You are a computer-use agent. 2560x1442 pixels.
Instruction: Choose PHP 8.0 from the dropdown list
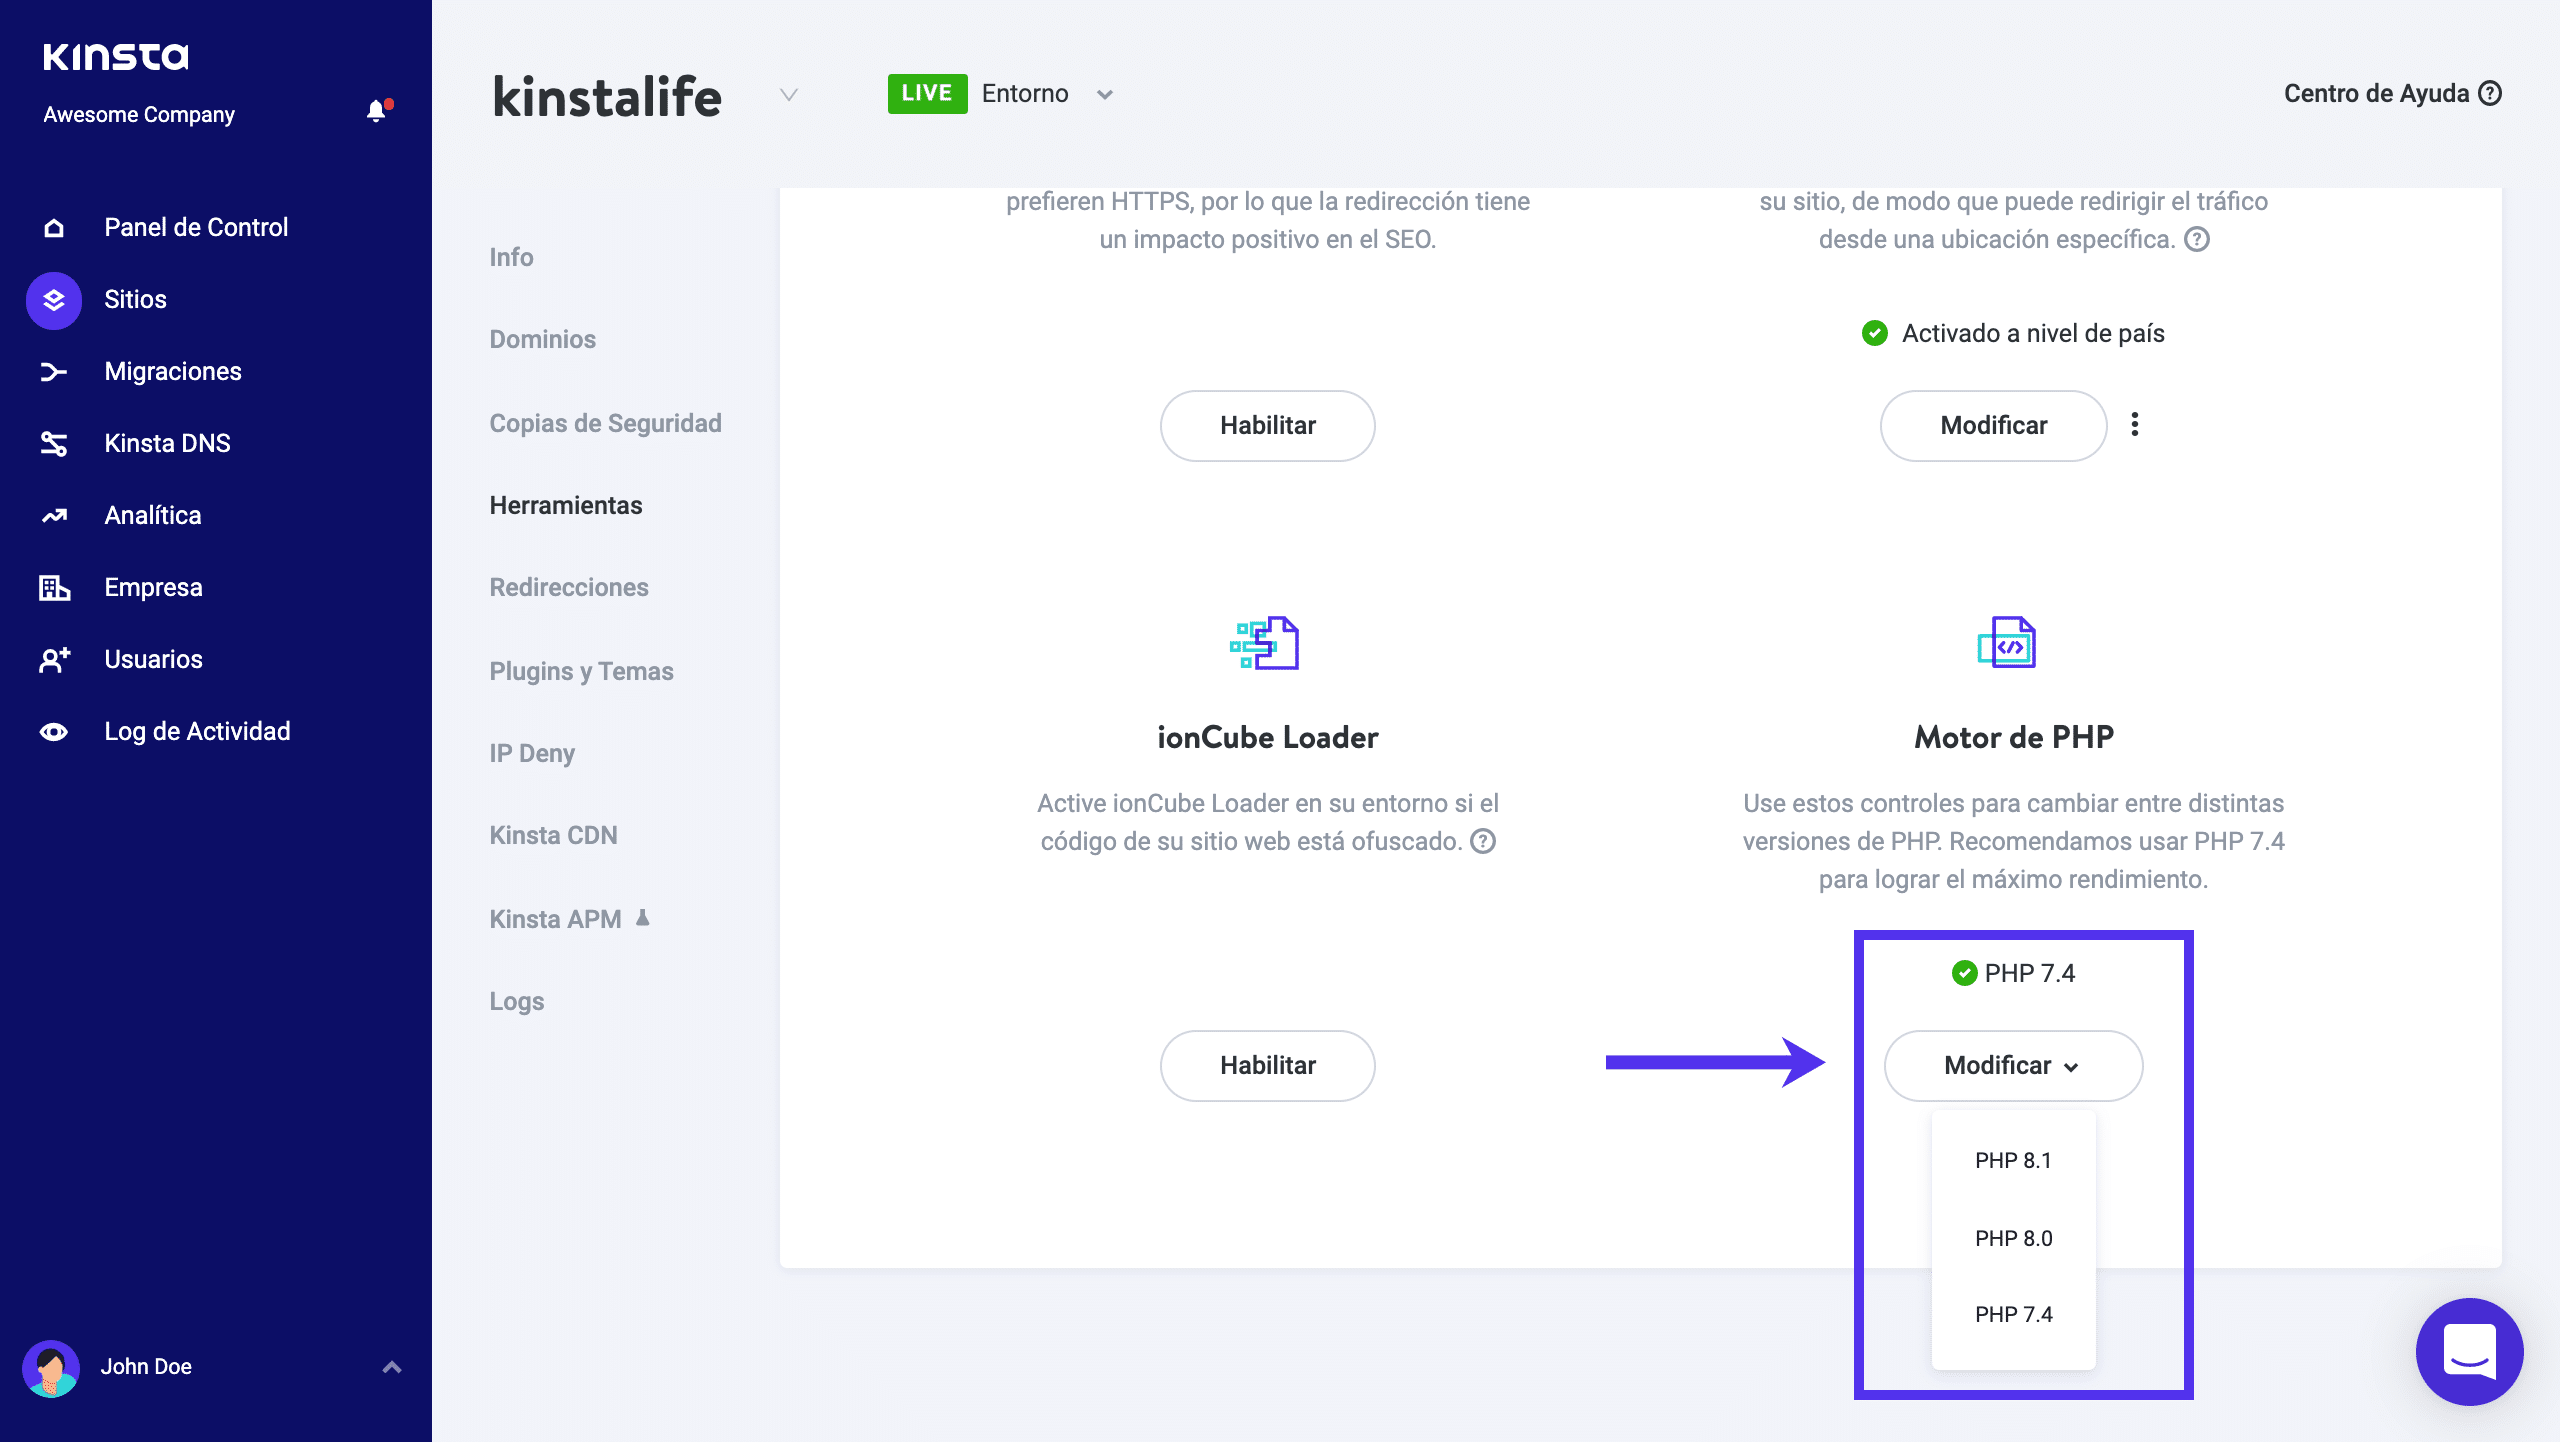click(x=2013, y=1239)
